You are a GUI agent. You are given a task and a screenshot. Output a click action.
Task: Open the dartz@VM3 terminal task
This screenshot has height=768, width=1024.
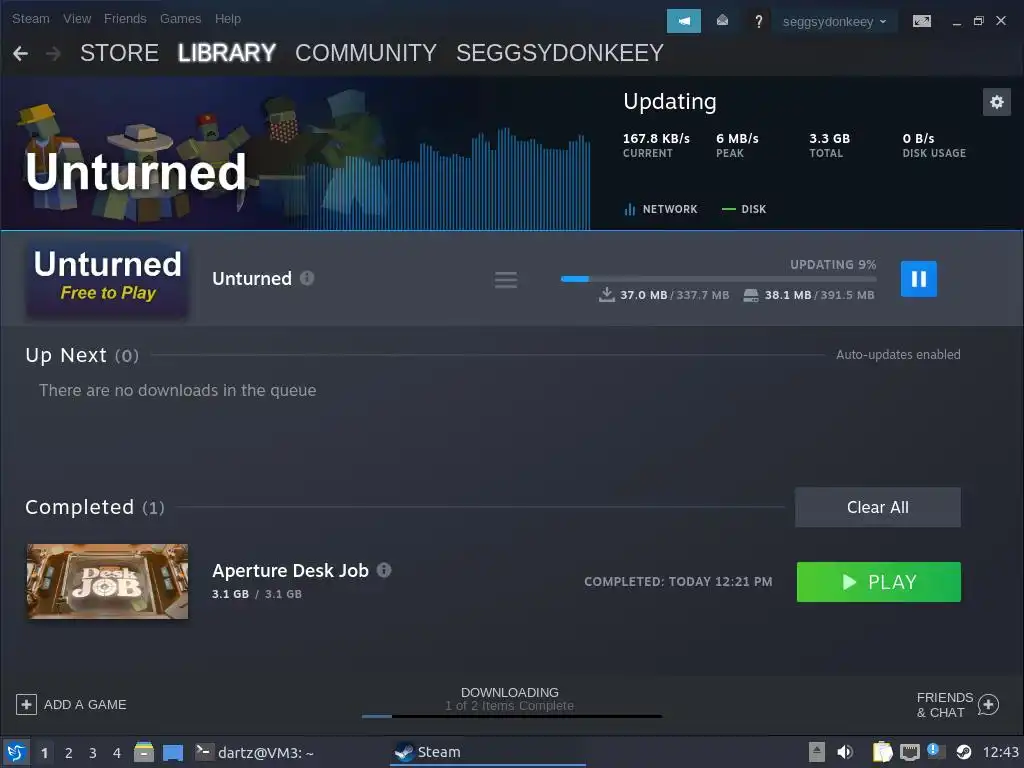(x=255, y=753)
